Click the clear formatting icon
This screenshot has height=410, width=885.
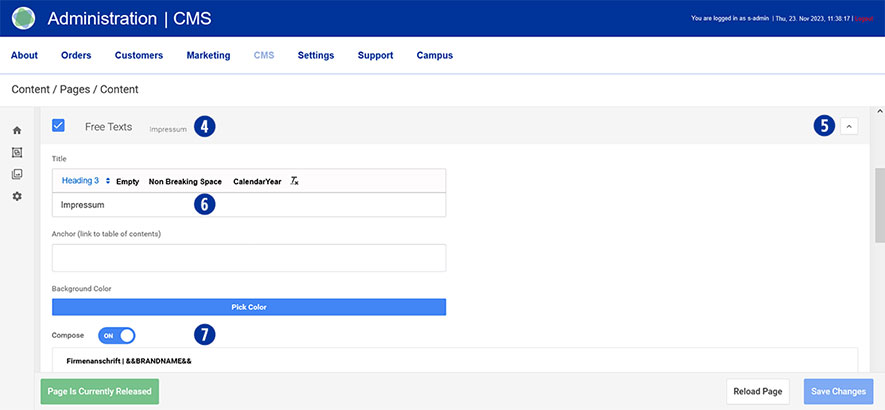coord(294,181)
